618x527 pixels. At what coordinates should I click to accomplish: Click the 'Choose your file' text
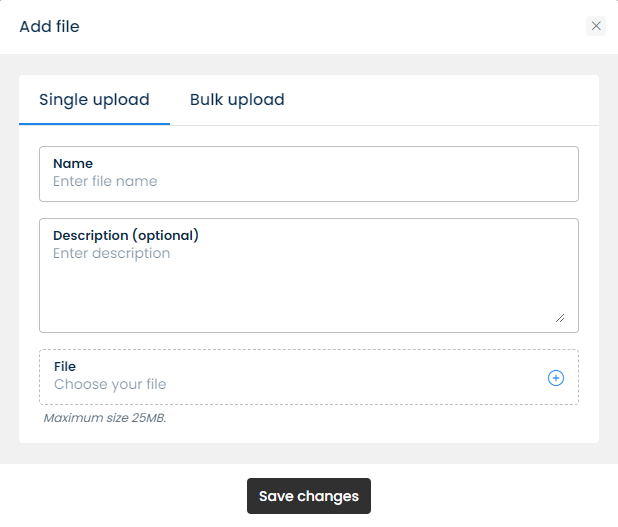pos(110,385)
